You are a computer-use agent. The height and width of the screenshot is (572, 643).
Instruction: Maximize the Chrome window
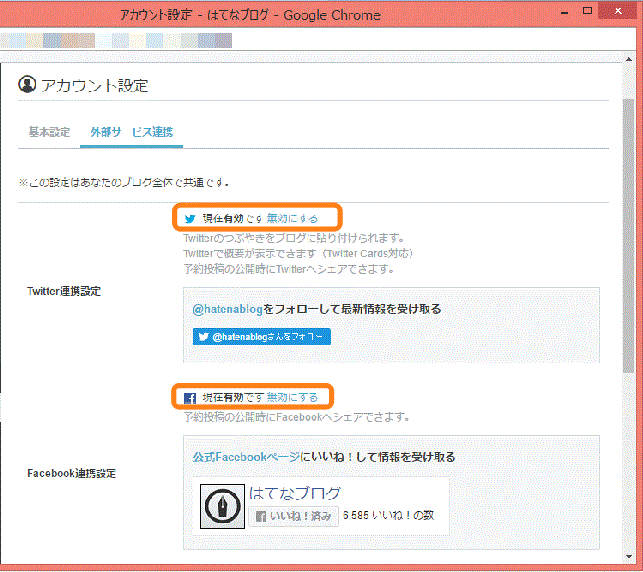587,11
